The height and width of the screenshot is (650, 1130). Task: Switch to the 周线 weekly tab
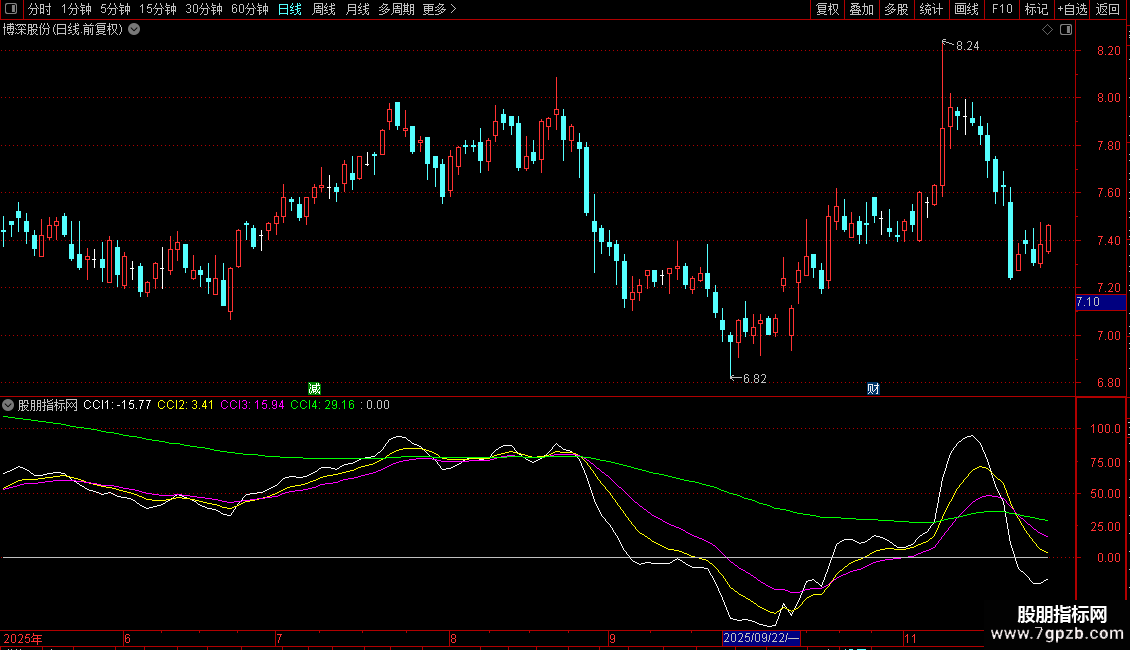(324, 10)
